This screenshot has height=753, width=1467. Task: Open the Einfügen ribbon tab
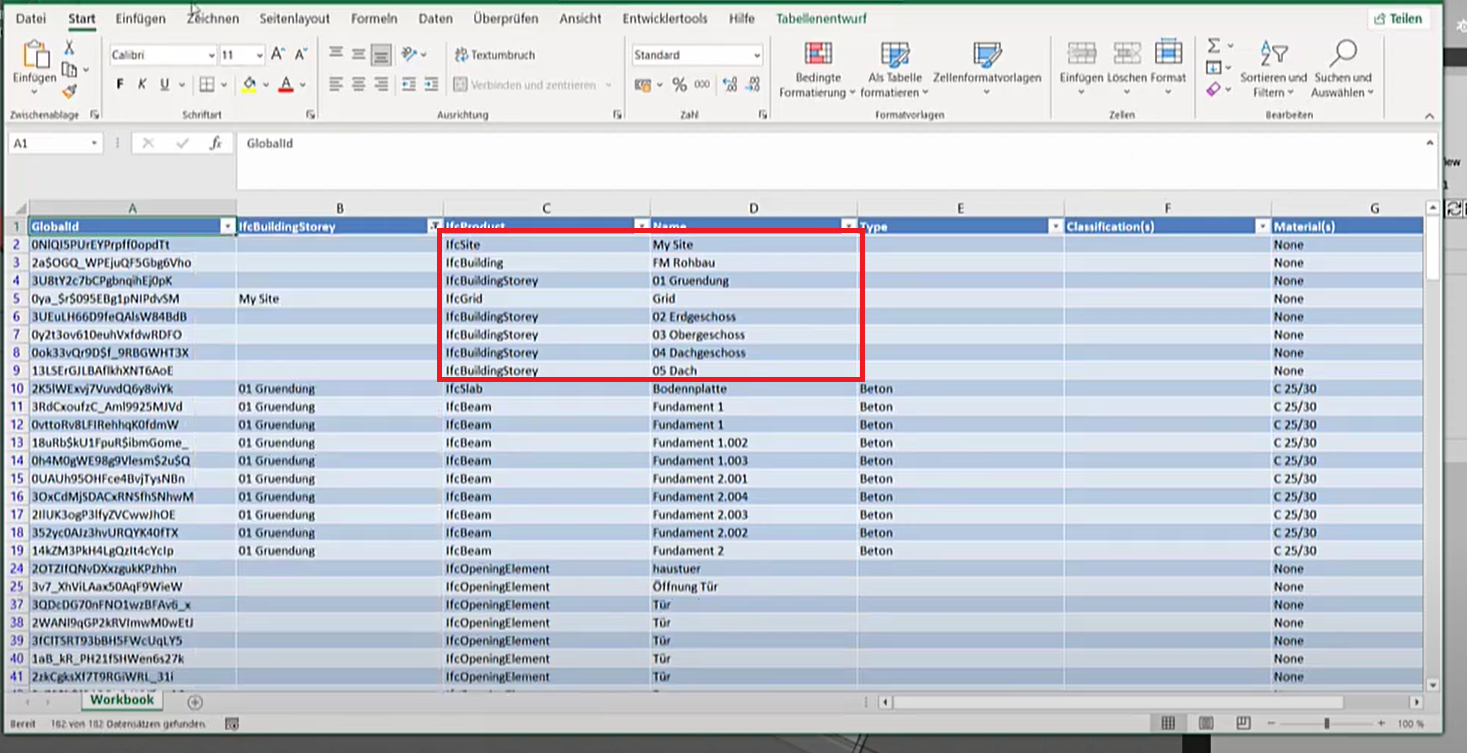[x=140, y=18]
